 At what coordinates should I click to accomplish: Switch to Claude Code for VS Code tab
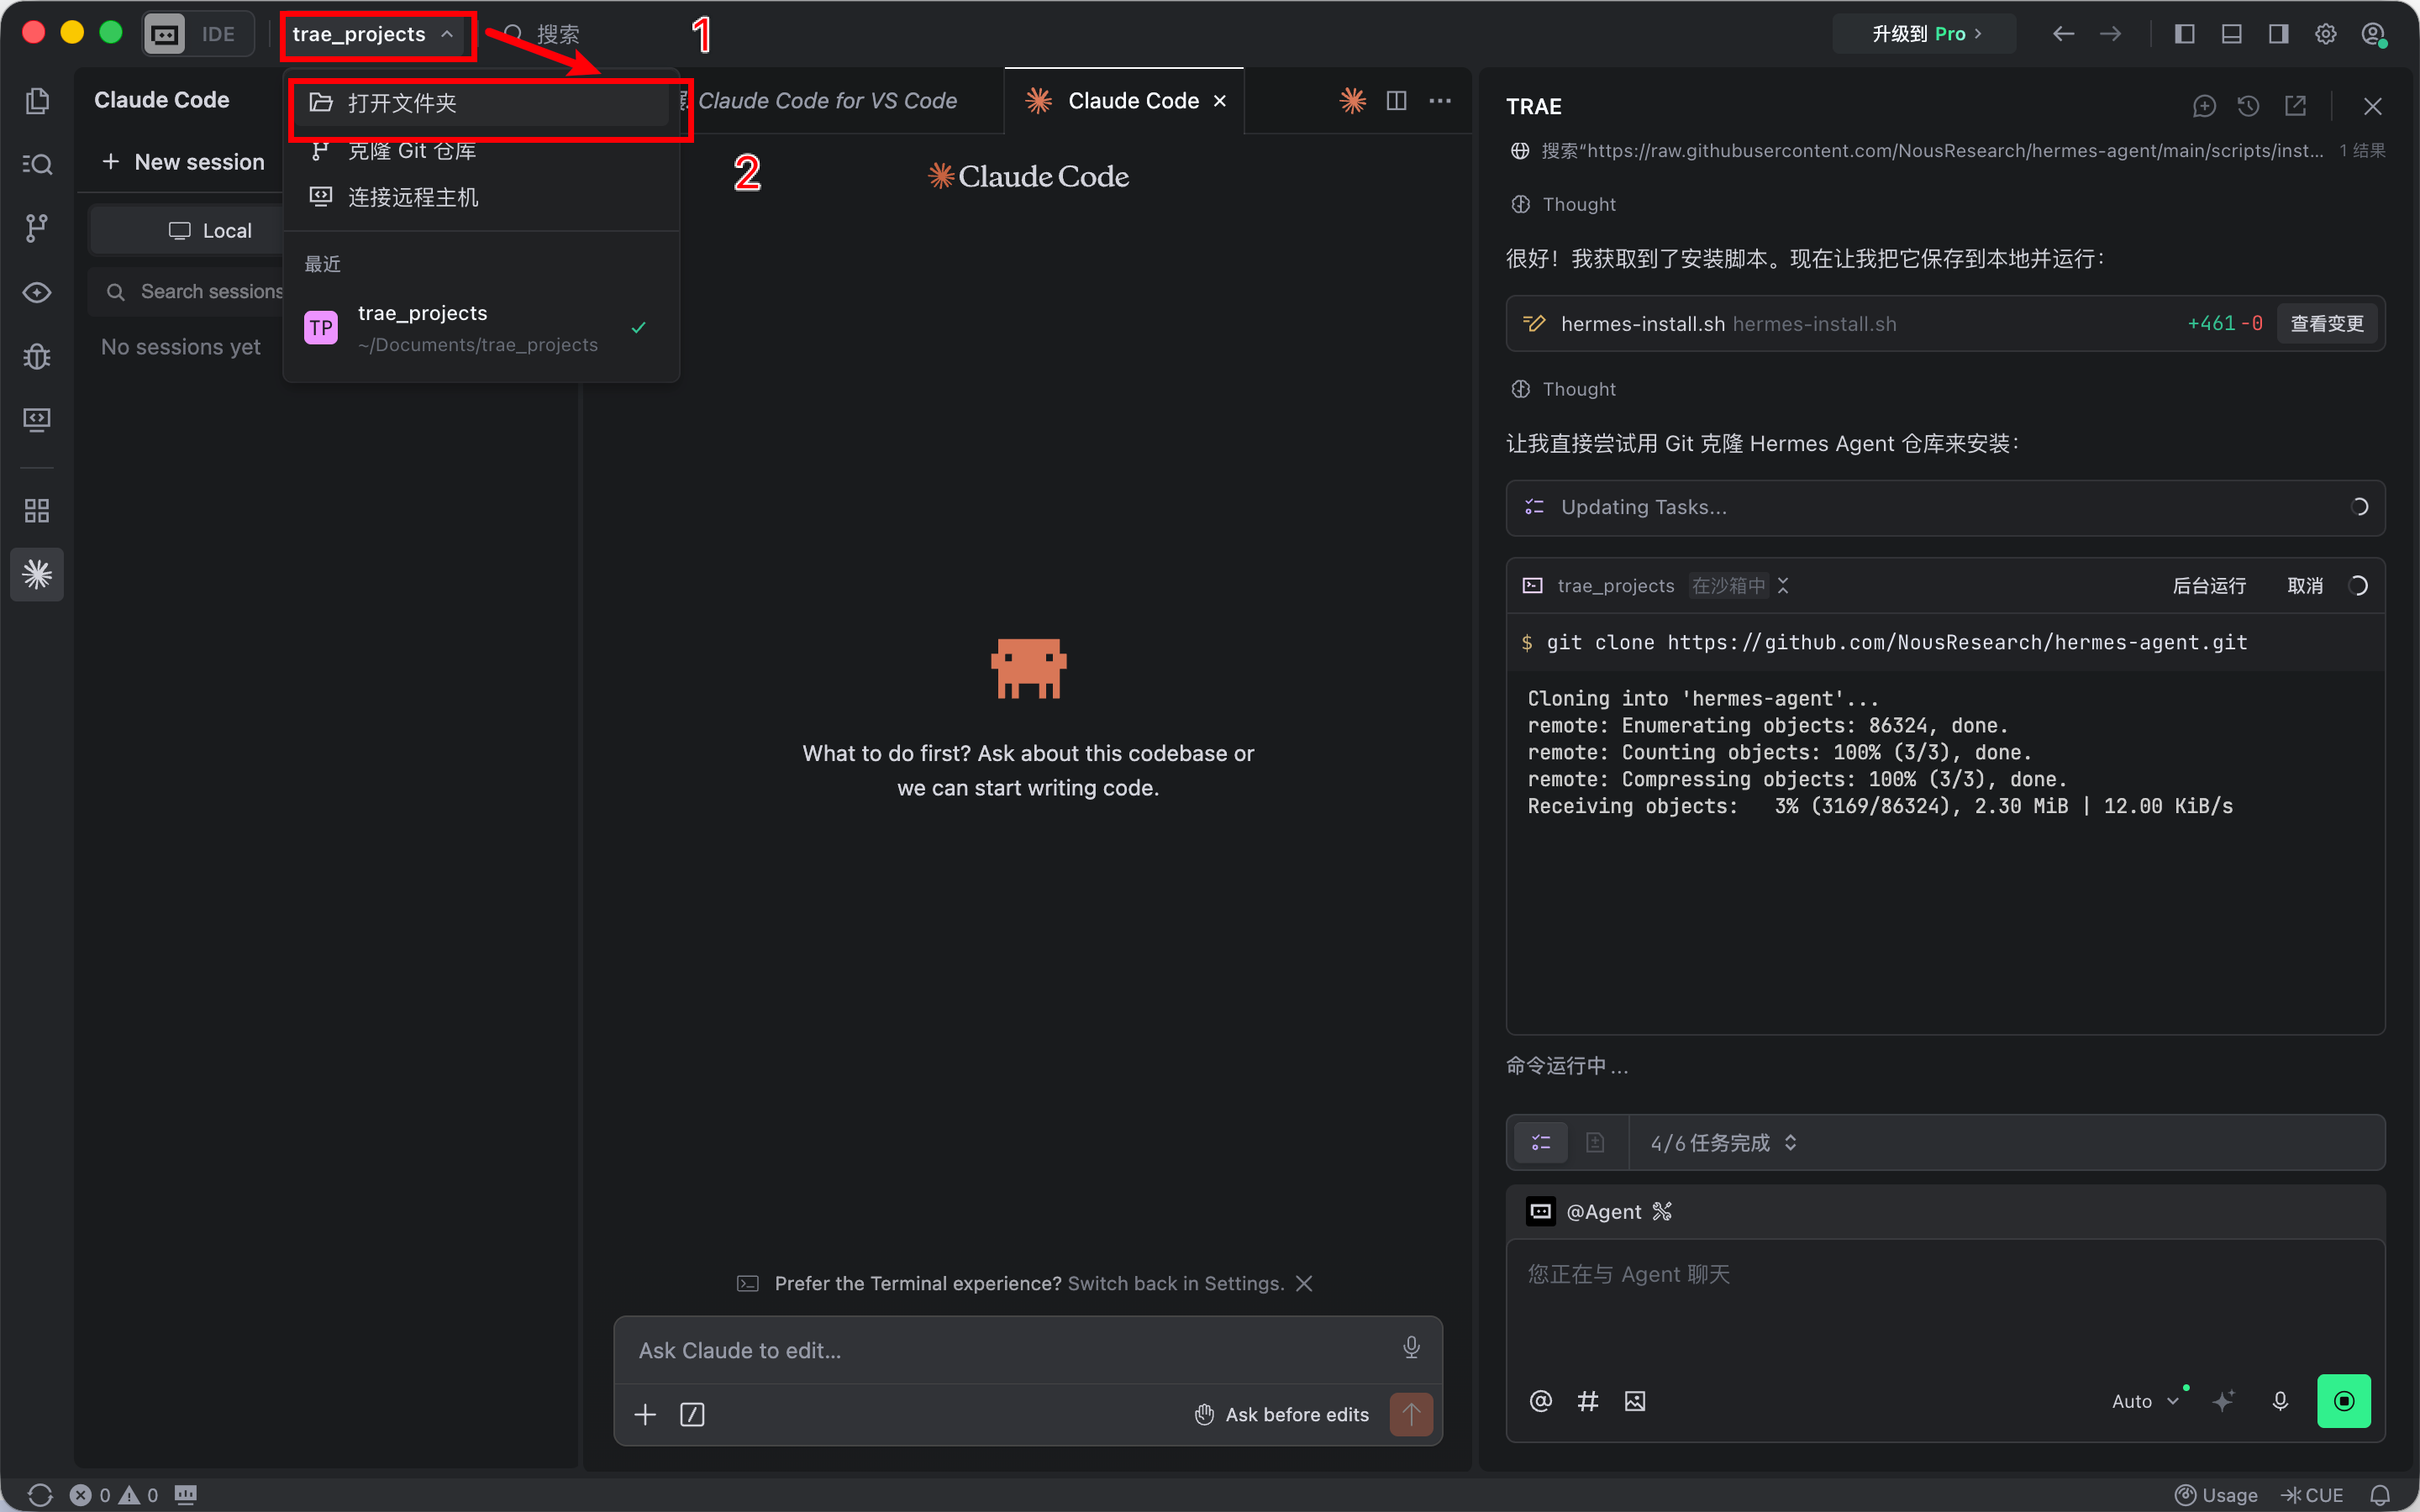[x=826, y=101]
